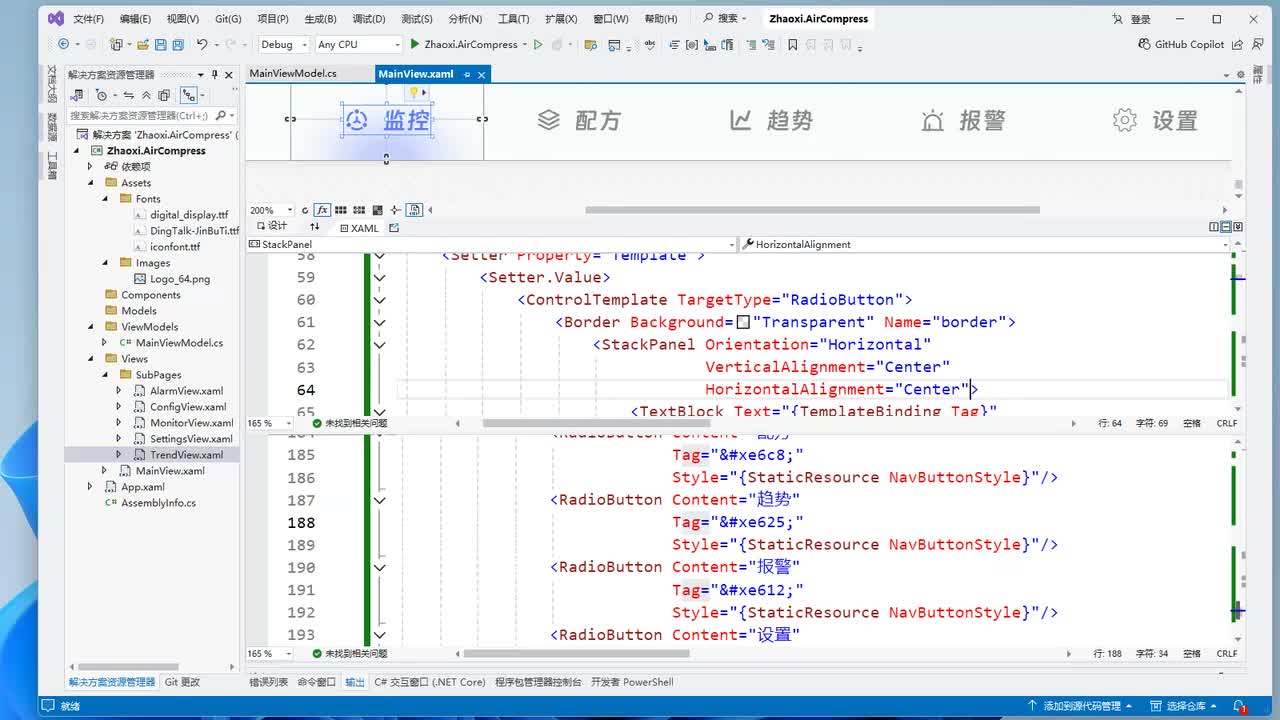Open the 文件(F) menu

(x=89, y=19)
